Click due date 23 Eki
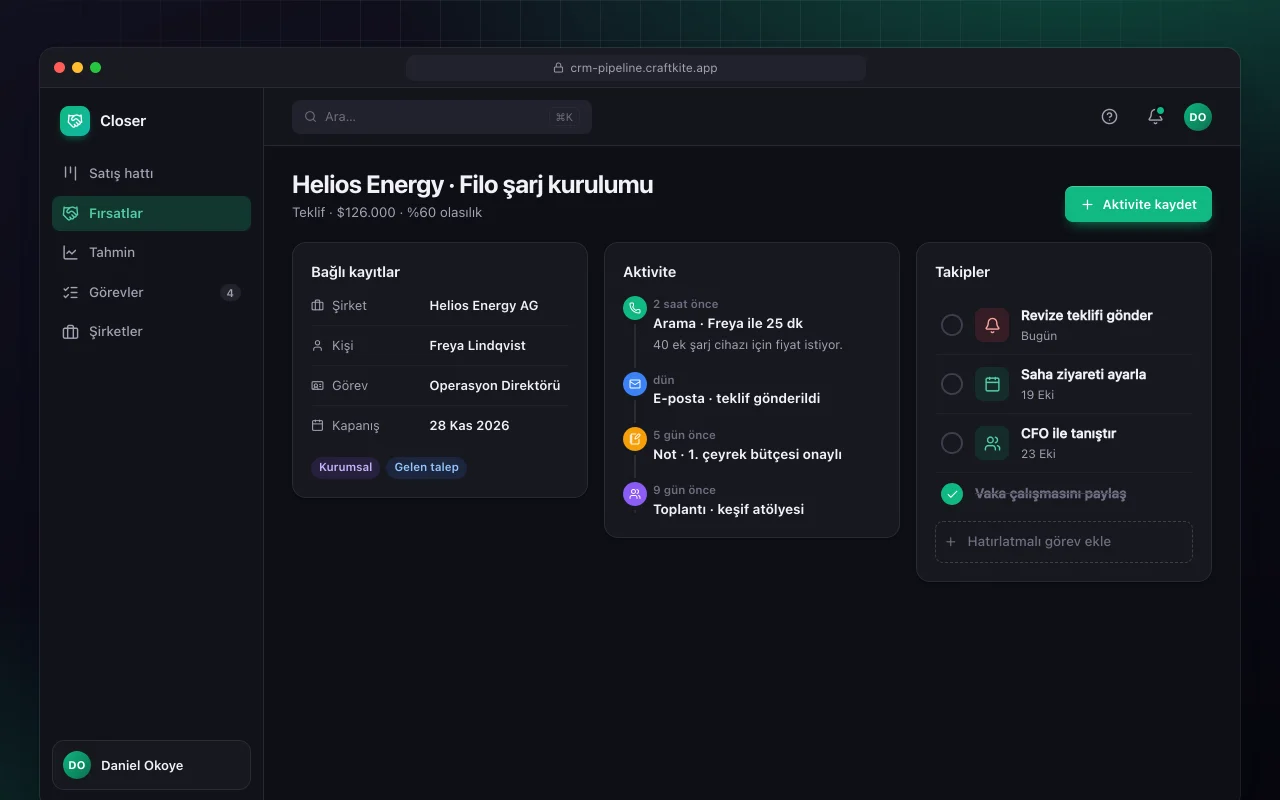 click(1038, 454)
